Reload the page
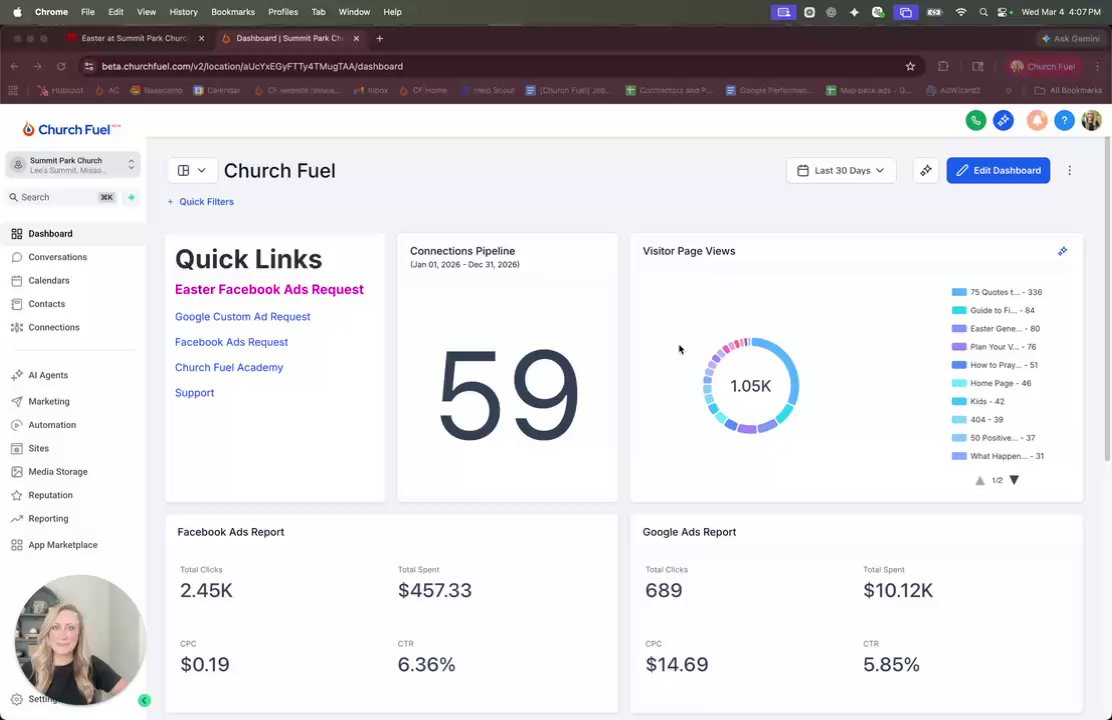The height and width of the screenshot is (720, 1112). click(x=61, y=66)
